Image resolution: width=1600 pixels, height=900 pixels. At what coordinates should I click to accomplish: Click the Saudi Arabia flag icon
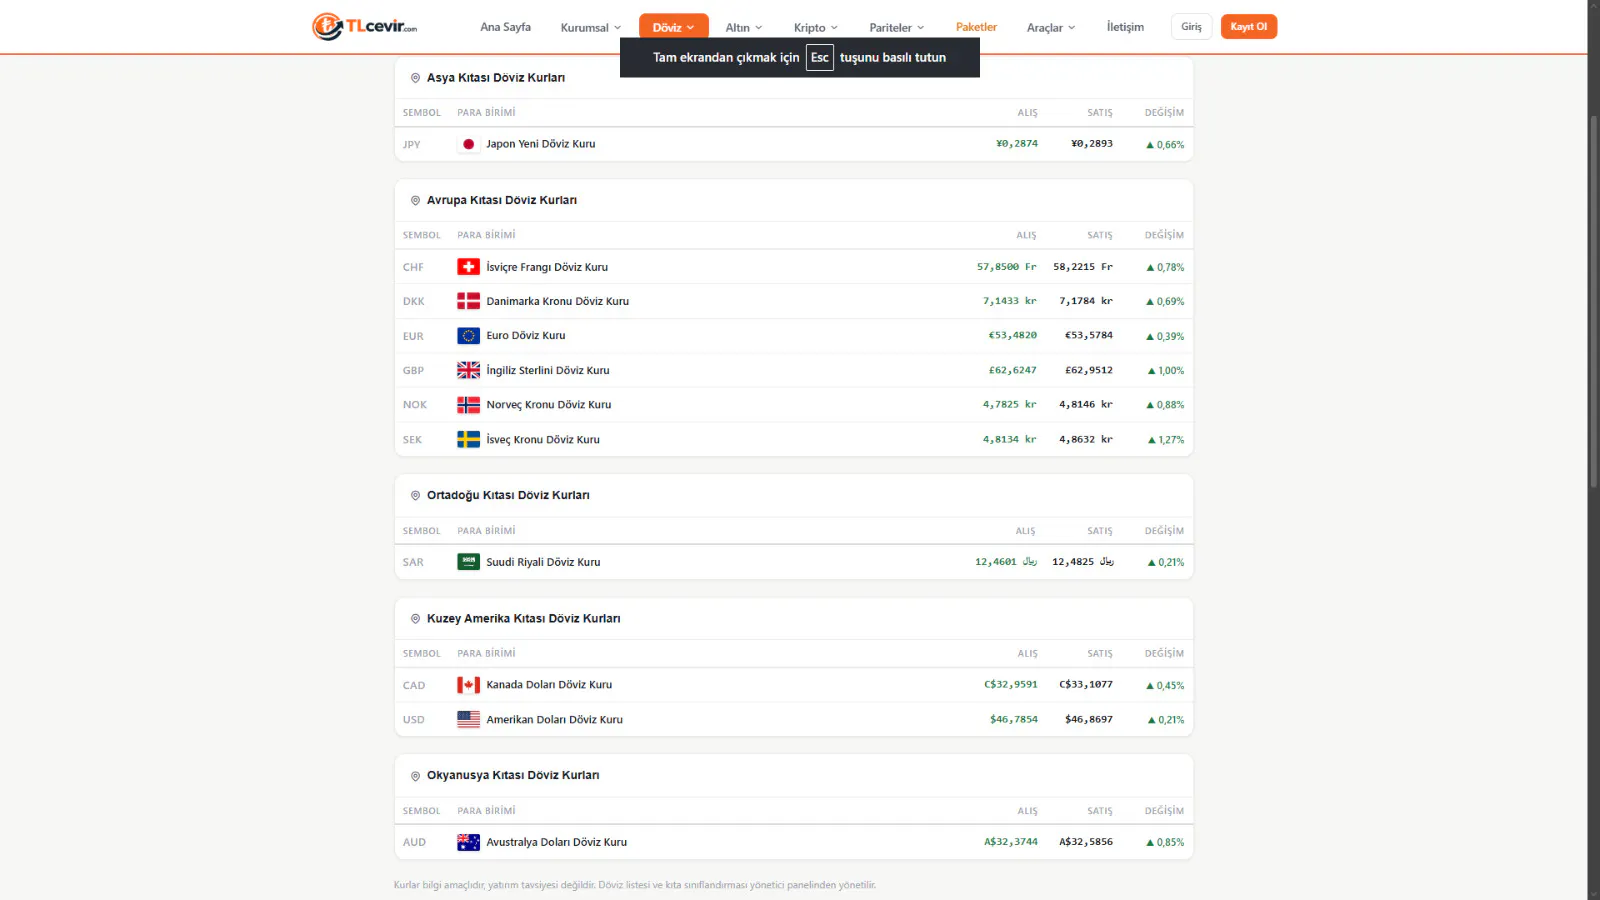(468, 562)
